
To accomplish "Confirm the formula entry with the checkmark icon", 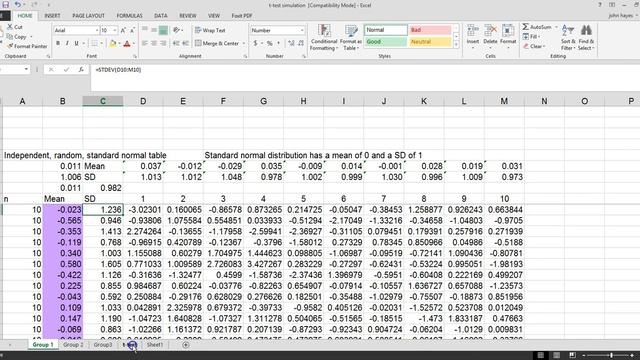I will pos(66,70).
